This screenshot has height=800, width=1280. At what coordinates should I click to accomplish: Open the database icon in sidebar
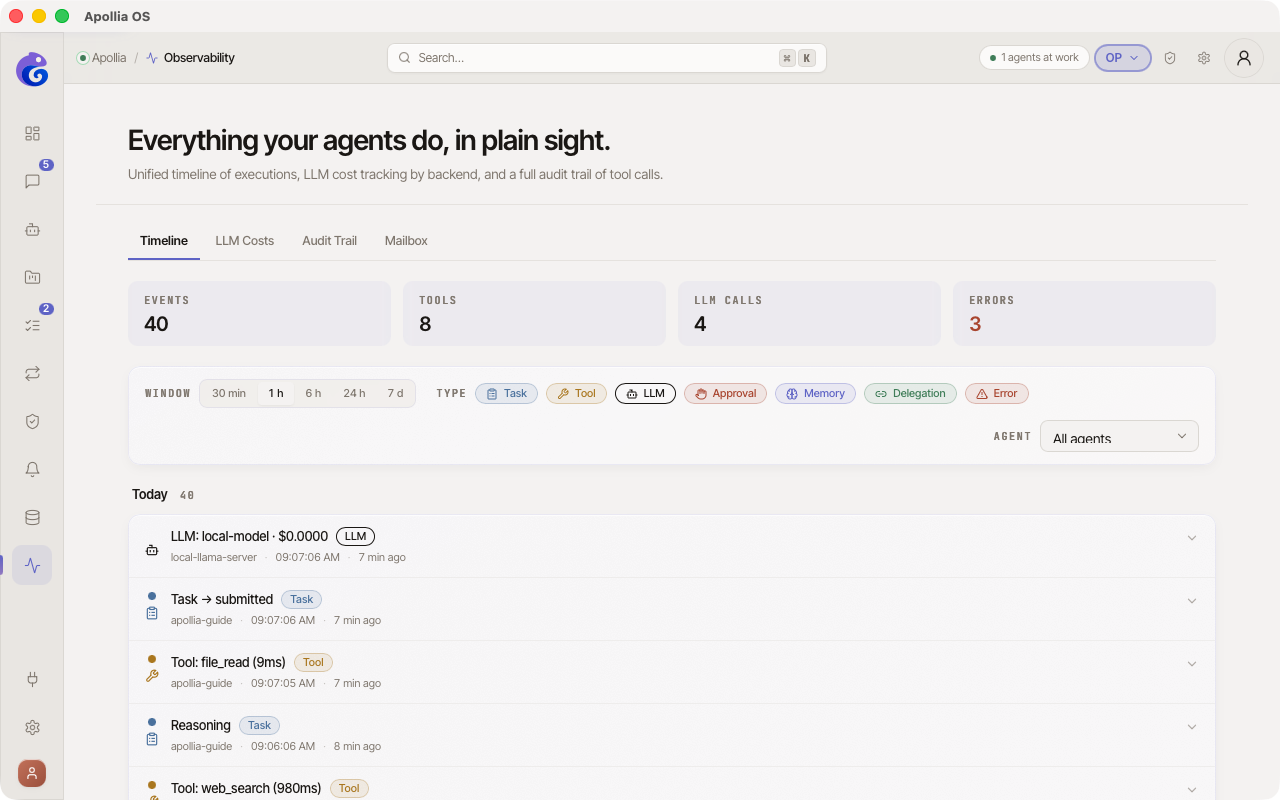pyautogui.click(x=32, y=517)
